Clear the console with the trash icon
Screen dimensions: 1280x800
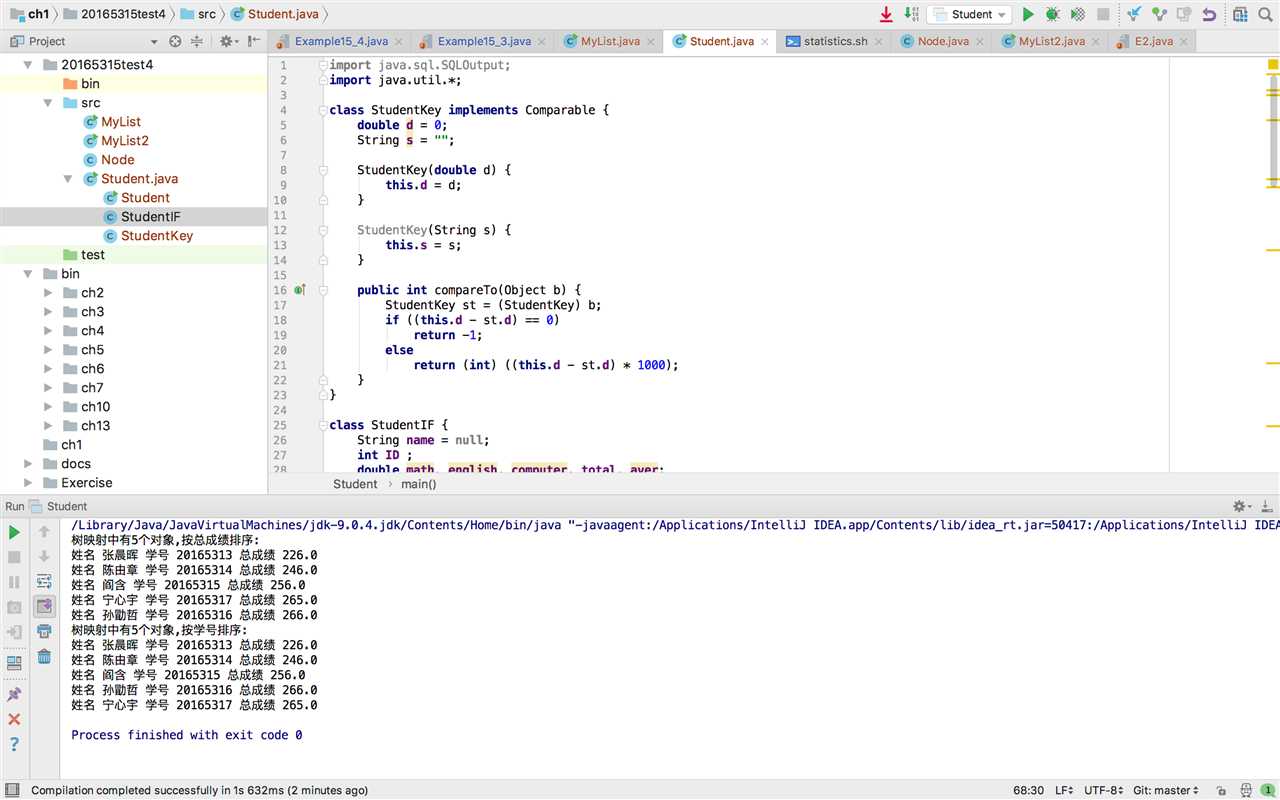(44, 656)
